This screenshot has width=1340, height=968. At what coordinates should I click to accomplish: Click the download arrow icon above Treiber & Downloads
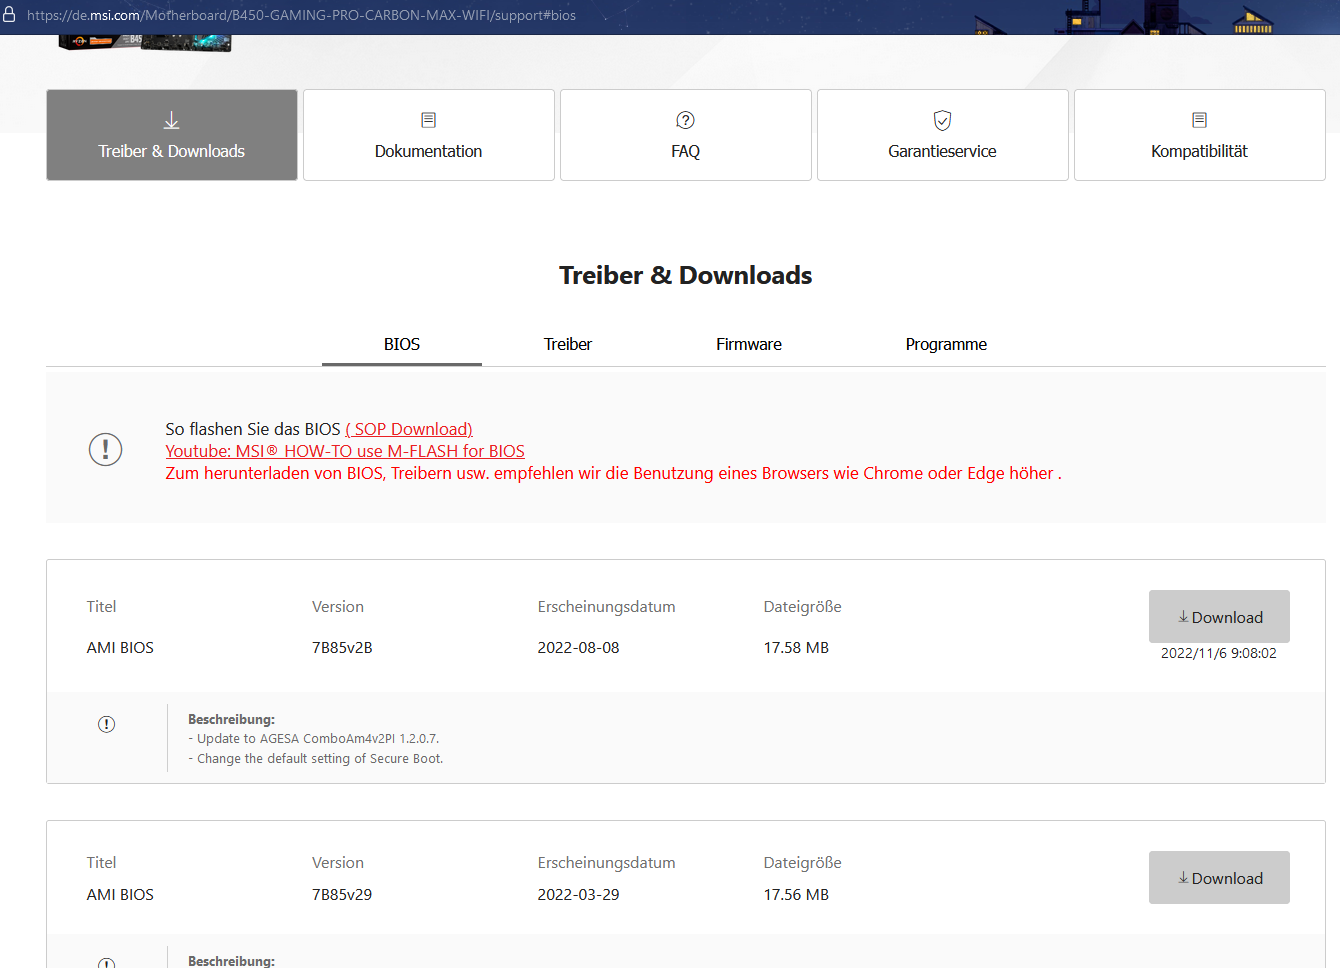[172, 120]
